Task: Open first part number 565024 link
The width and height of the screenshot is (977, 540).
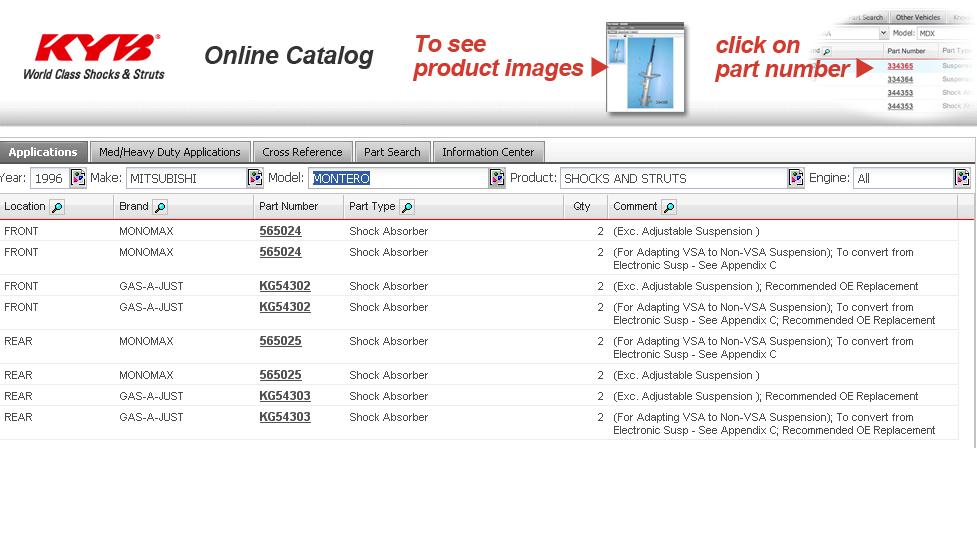Action: click(x=280, y=231)
